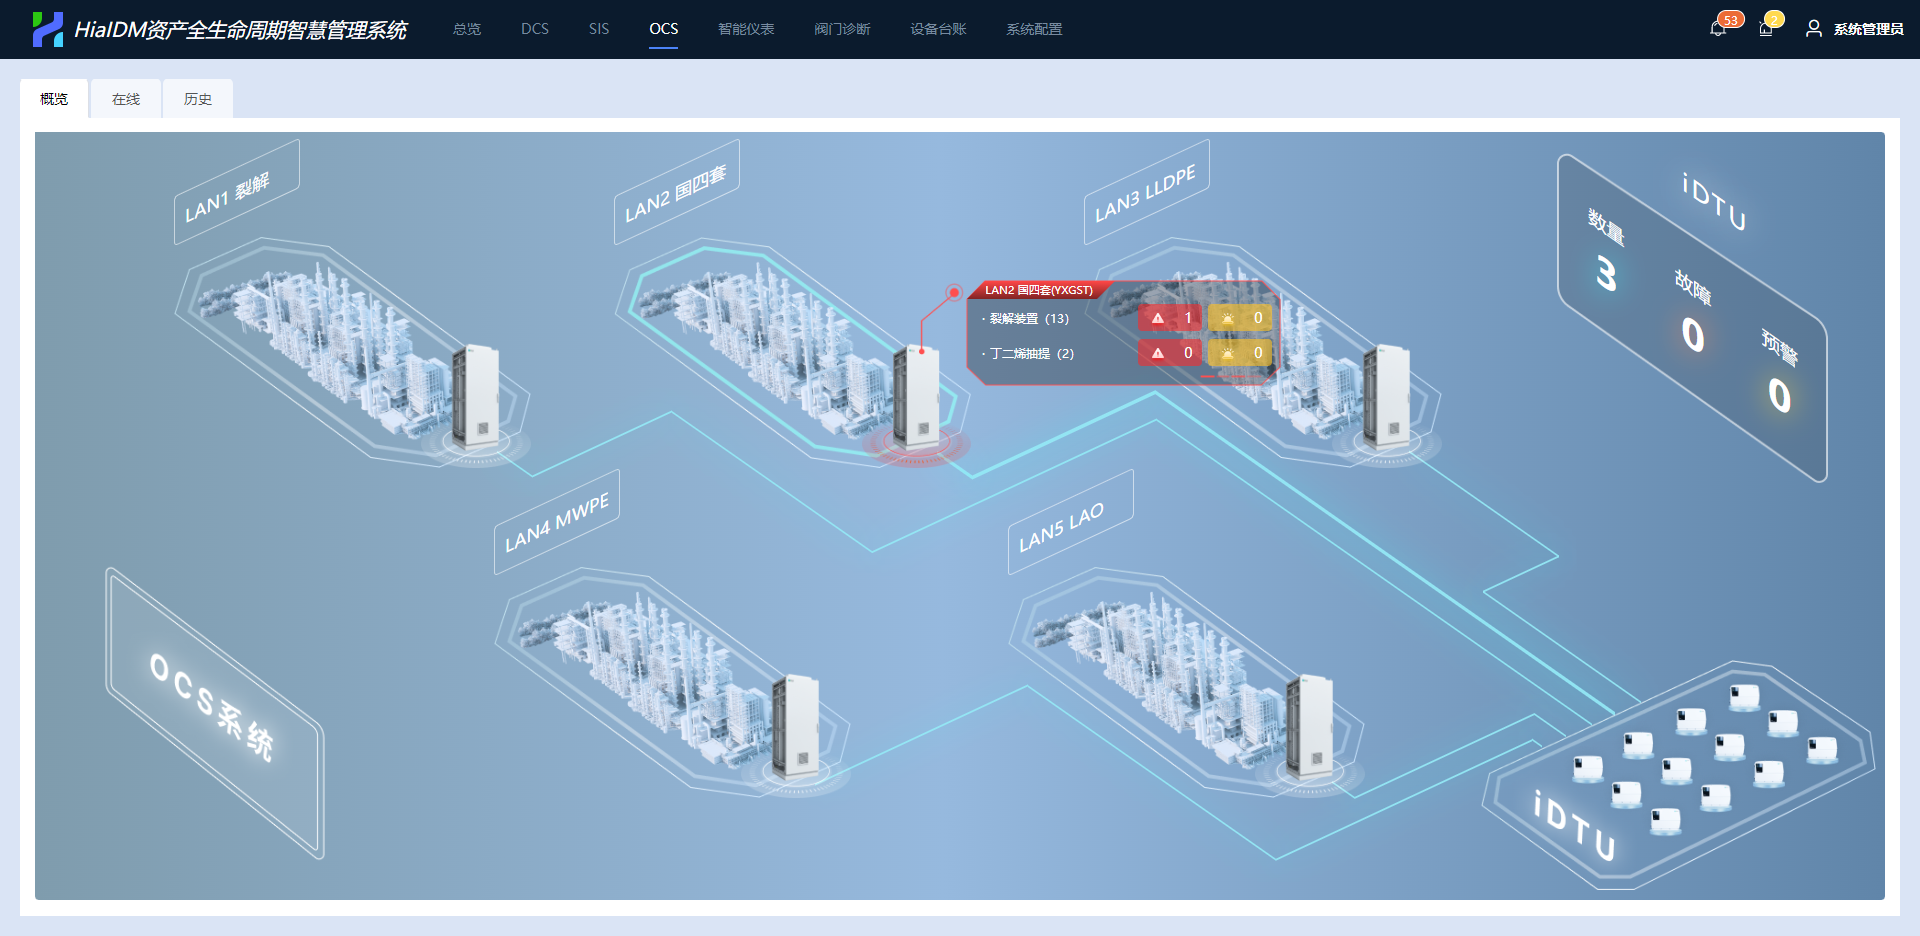Switch to the 在线 tab
Viewport: 1920px width, 936px height.
click(126, 99)
